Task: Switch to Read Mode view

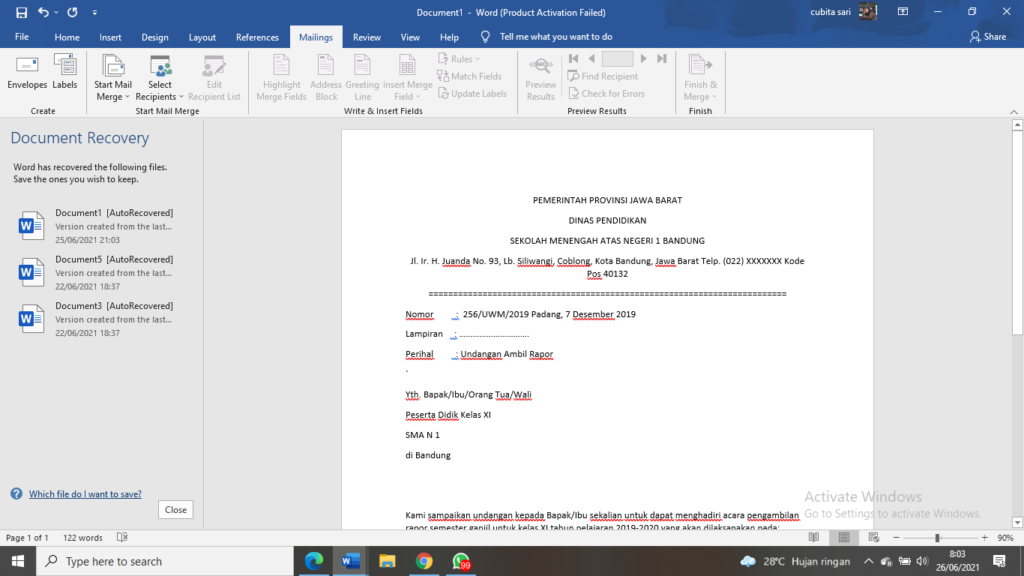Action: pos(814,537)
